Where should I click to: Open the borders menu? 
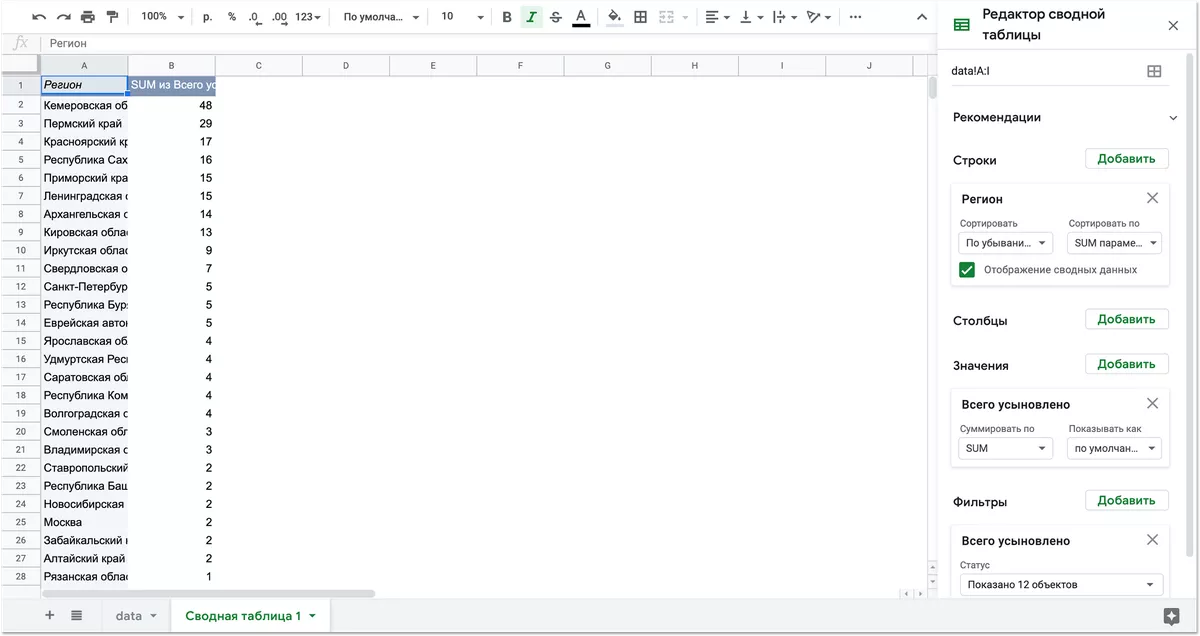point(640,17)
